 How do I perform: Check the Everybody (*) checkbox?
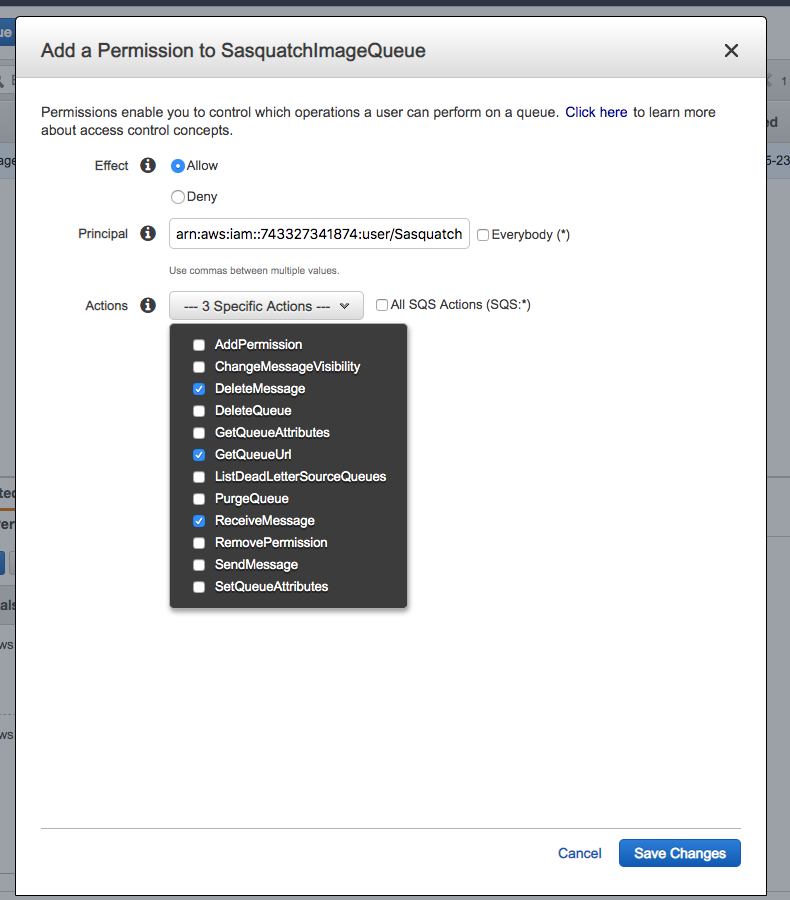(483, 235)
